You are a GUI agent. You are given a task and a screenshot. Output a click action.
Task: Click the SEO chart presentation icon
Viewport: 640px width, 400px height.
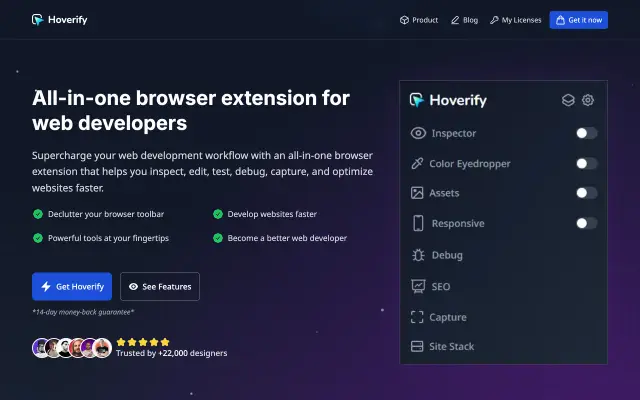click(418, 287)
